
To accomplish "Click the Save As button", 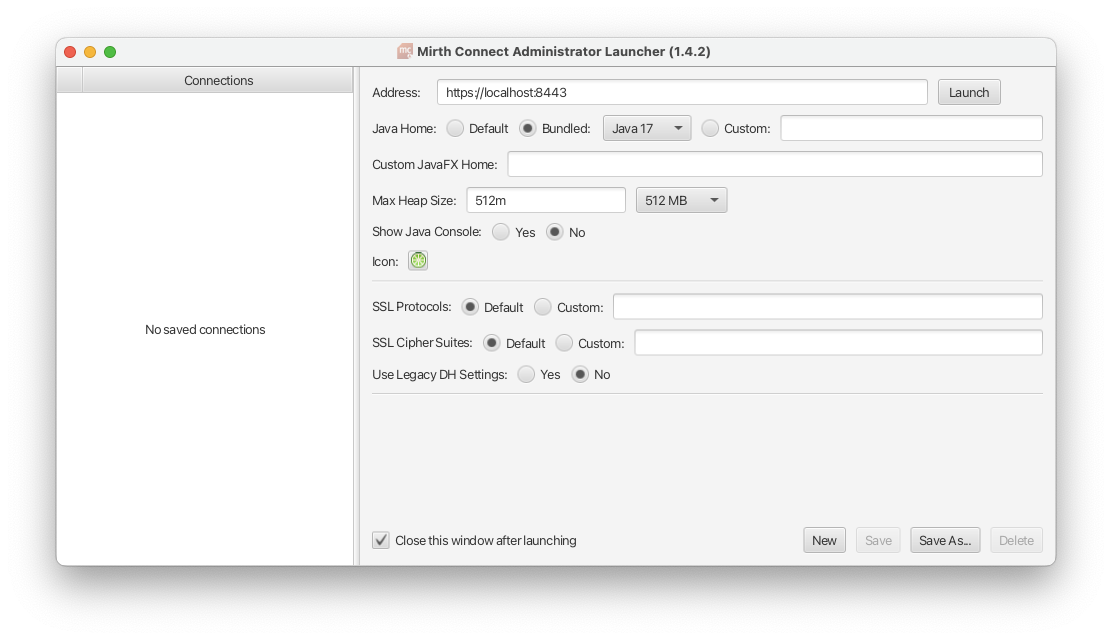I will coord(944,539).
